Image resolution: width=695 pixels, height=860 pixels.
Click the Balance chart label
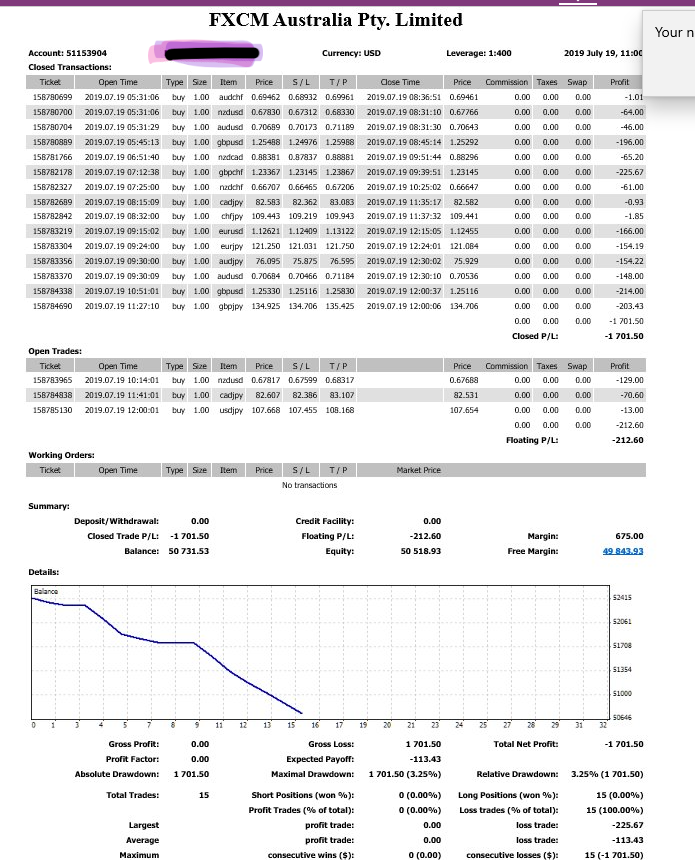coord(46,591)
